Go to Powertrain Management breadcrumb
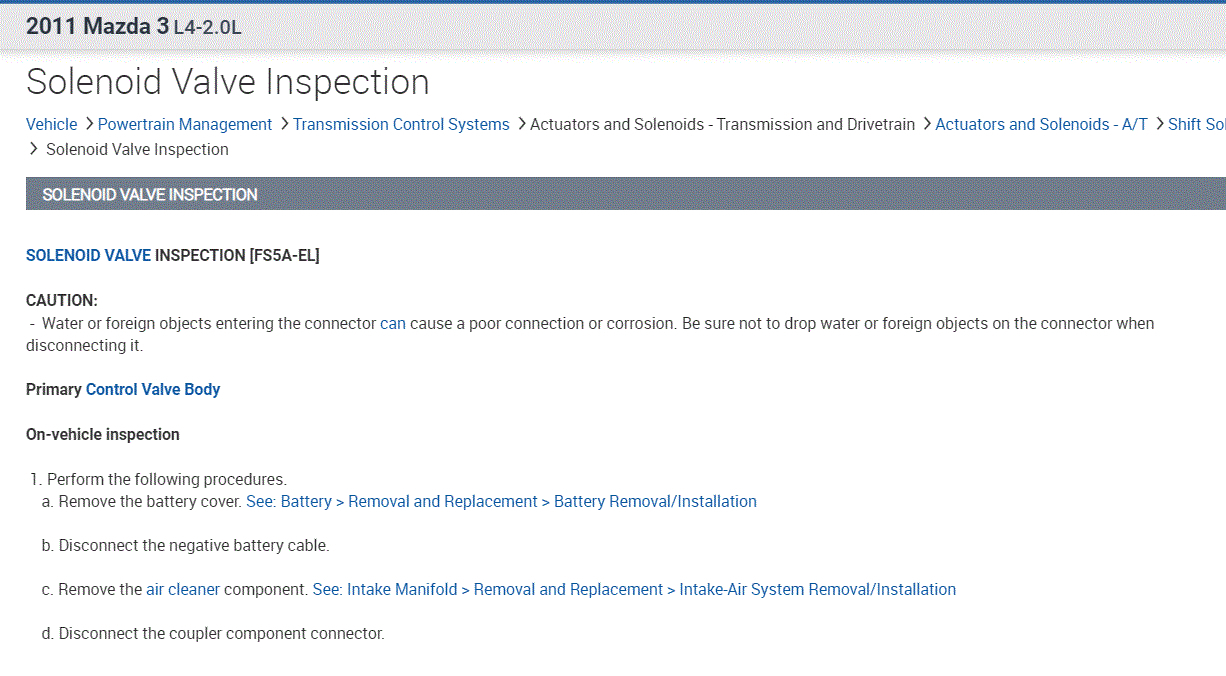 coord(185,124)
